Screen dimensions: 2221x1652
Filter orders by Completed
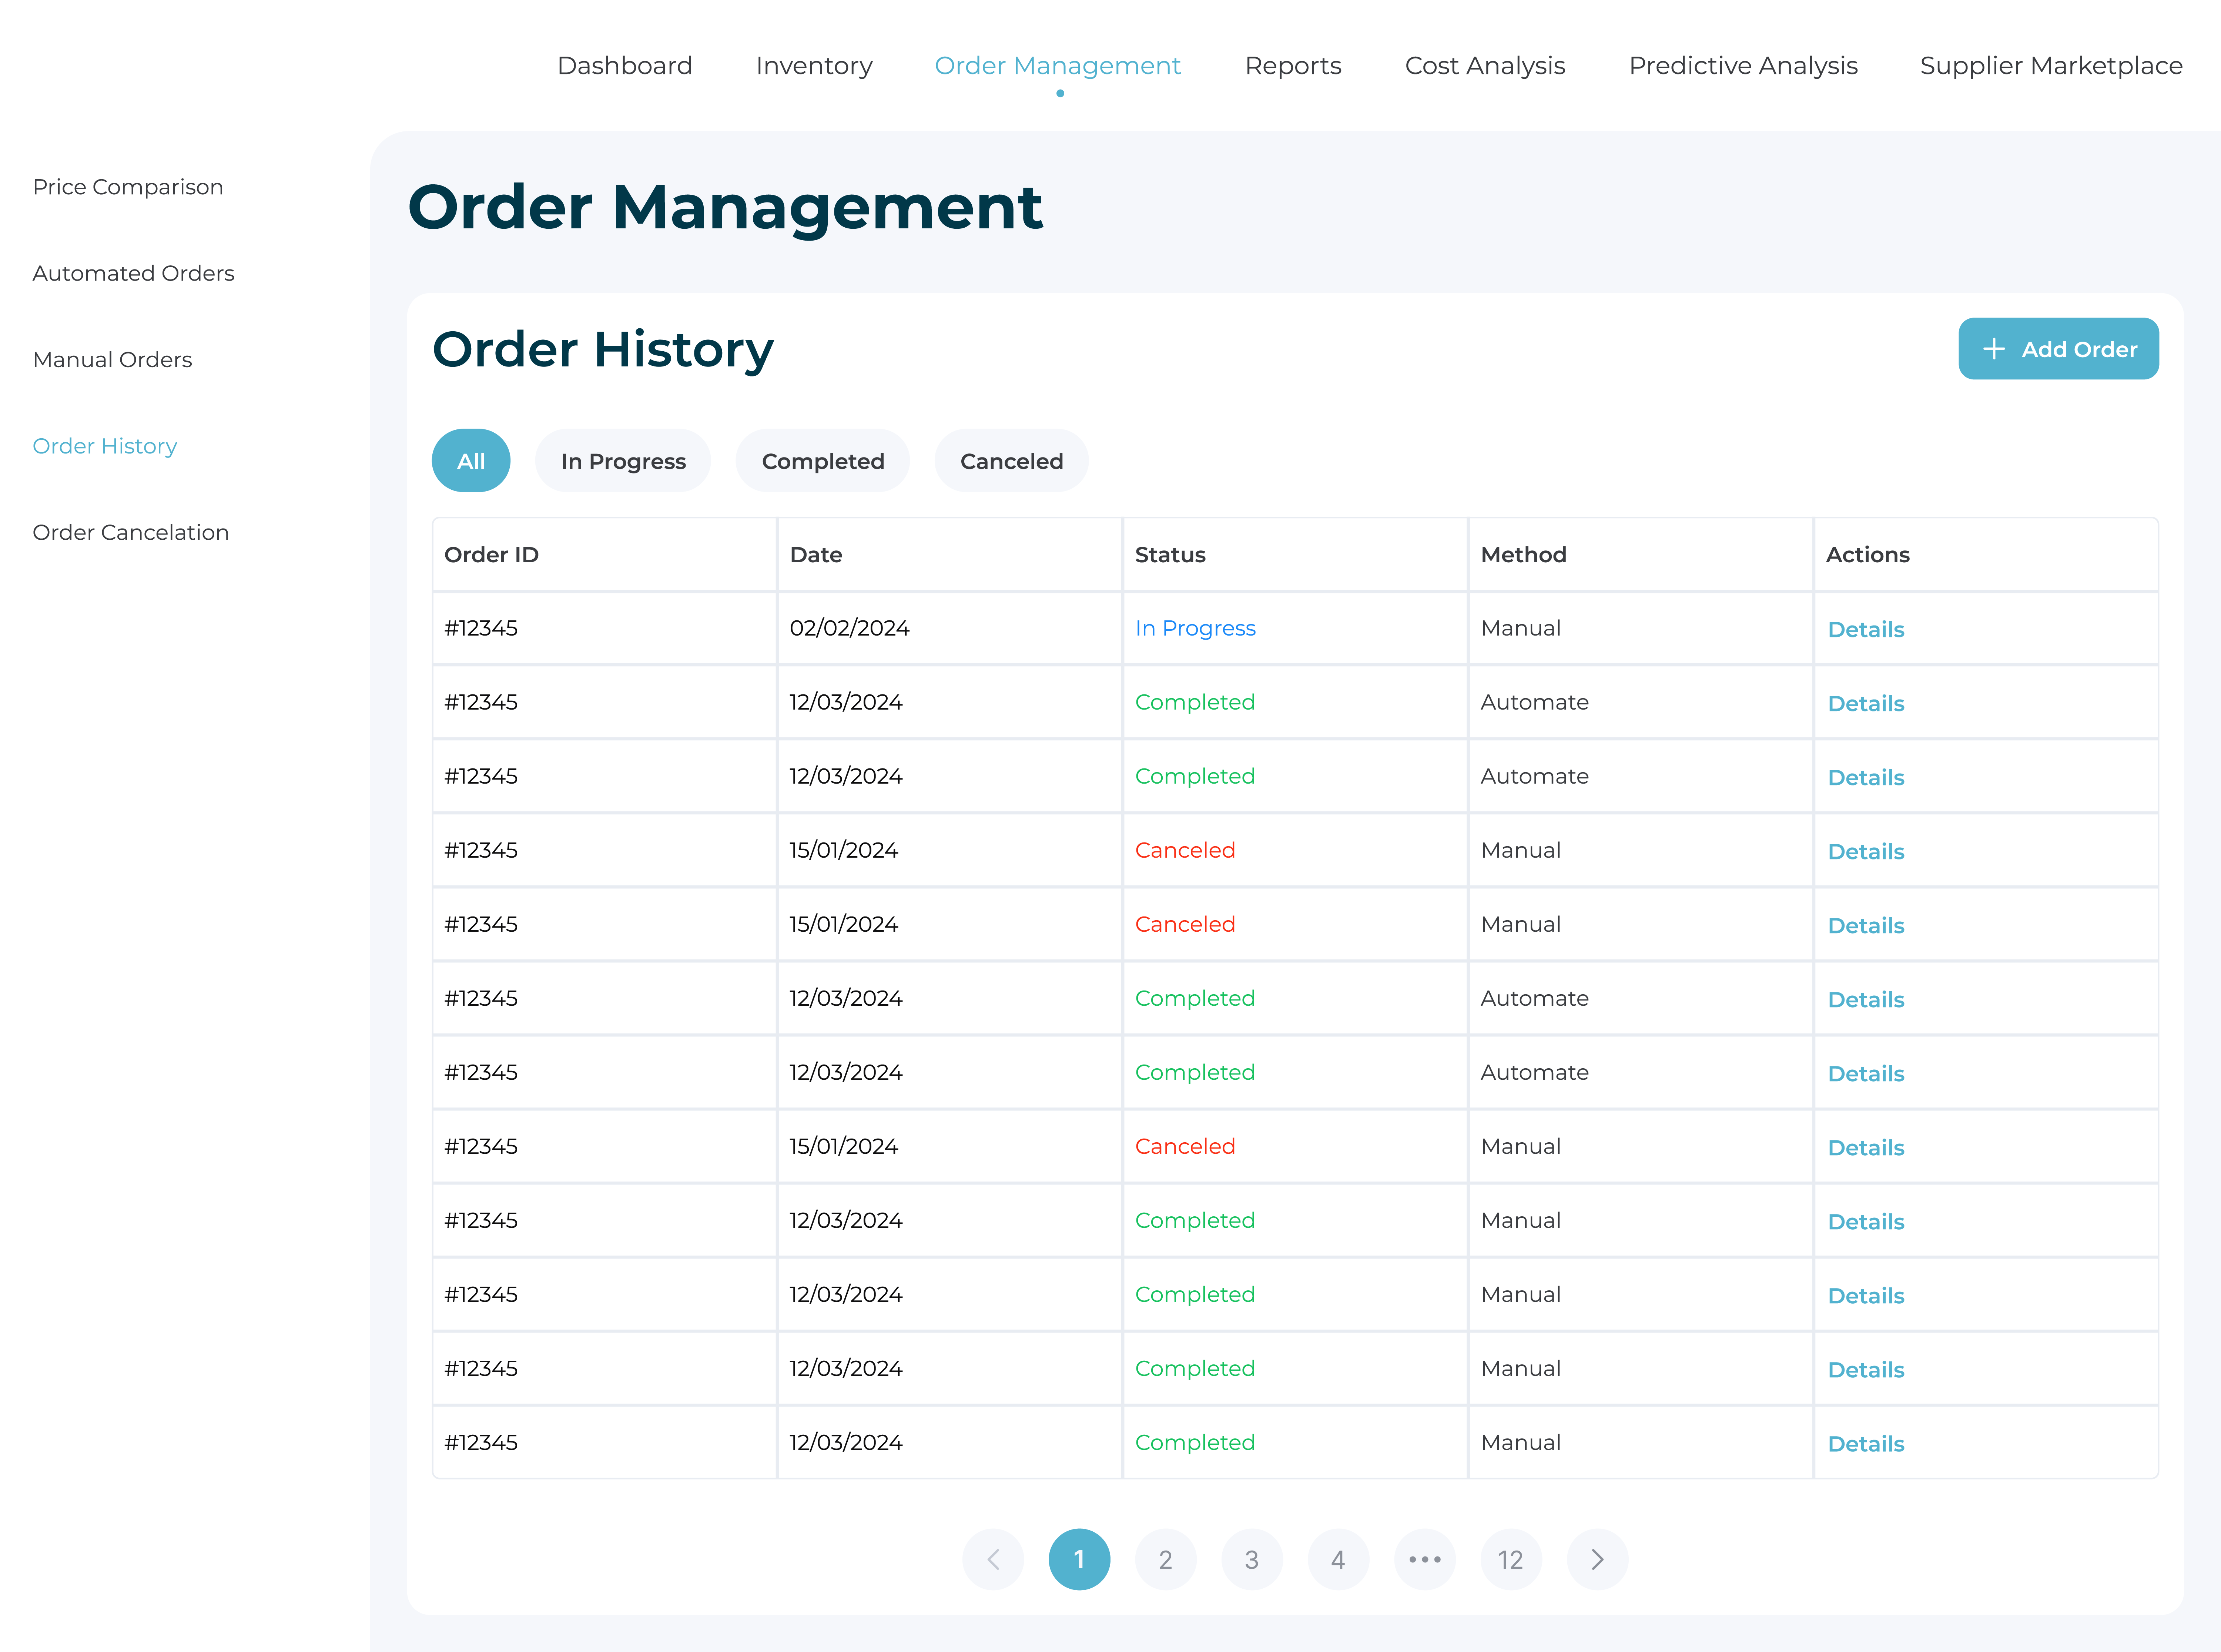(x=822, y=461)
